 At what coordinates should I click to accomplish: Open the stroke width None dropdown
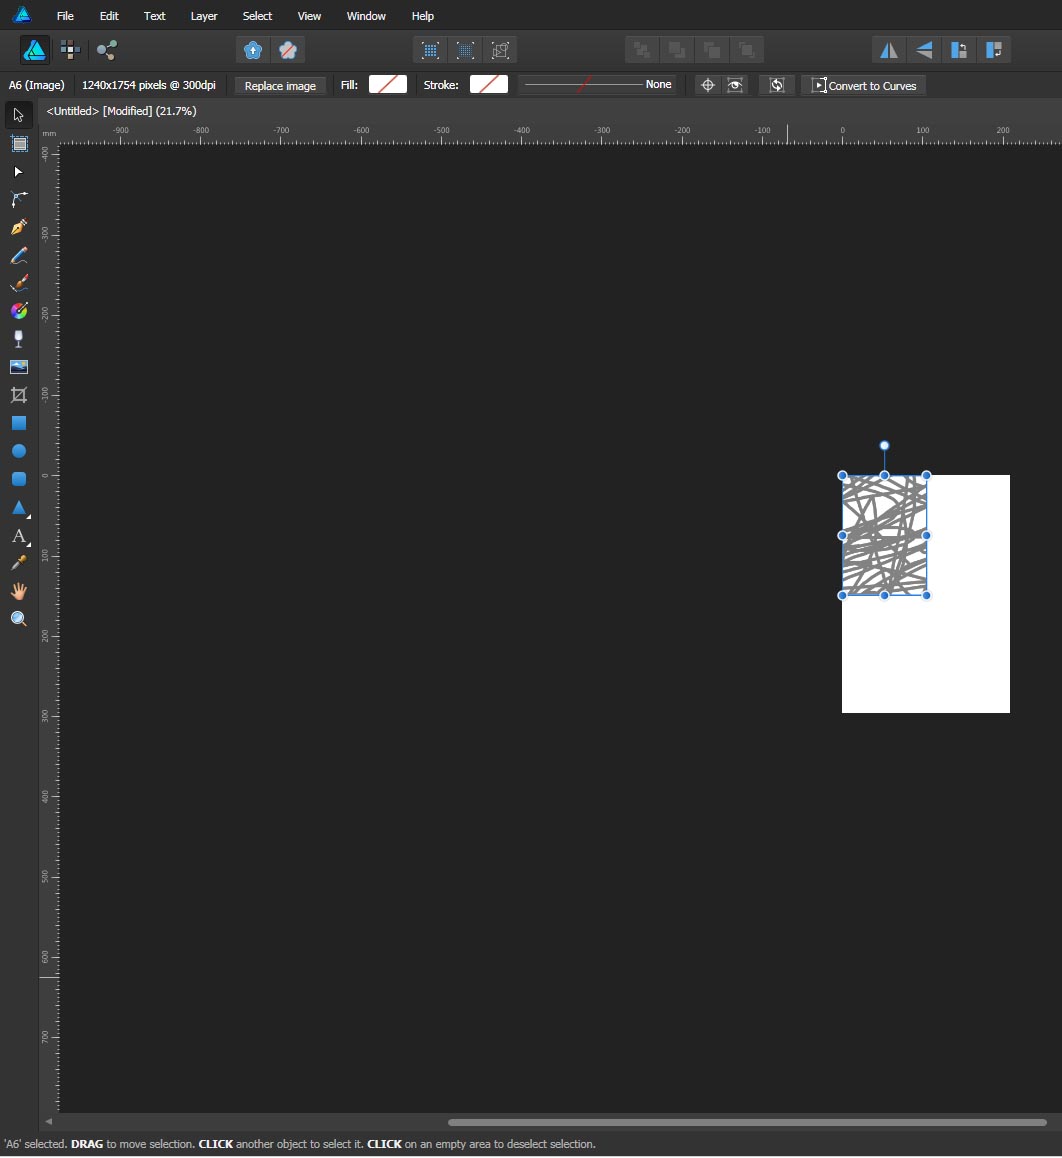click(597, 84)
